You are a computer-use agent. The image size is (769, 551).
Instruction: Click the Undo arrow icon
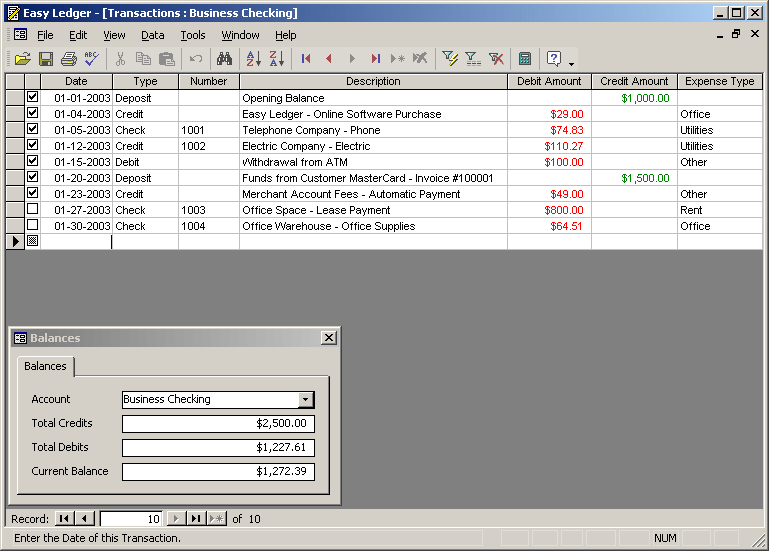pyautogui.click(x=196, y=59)
